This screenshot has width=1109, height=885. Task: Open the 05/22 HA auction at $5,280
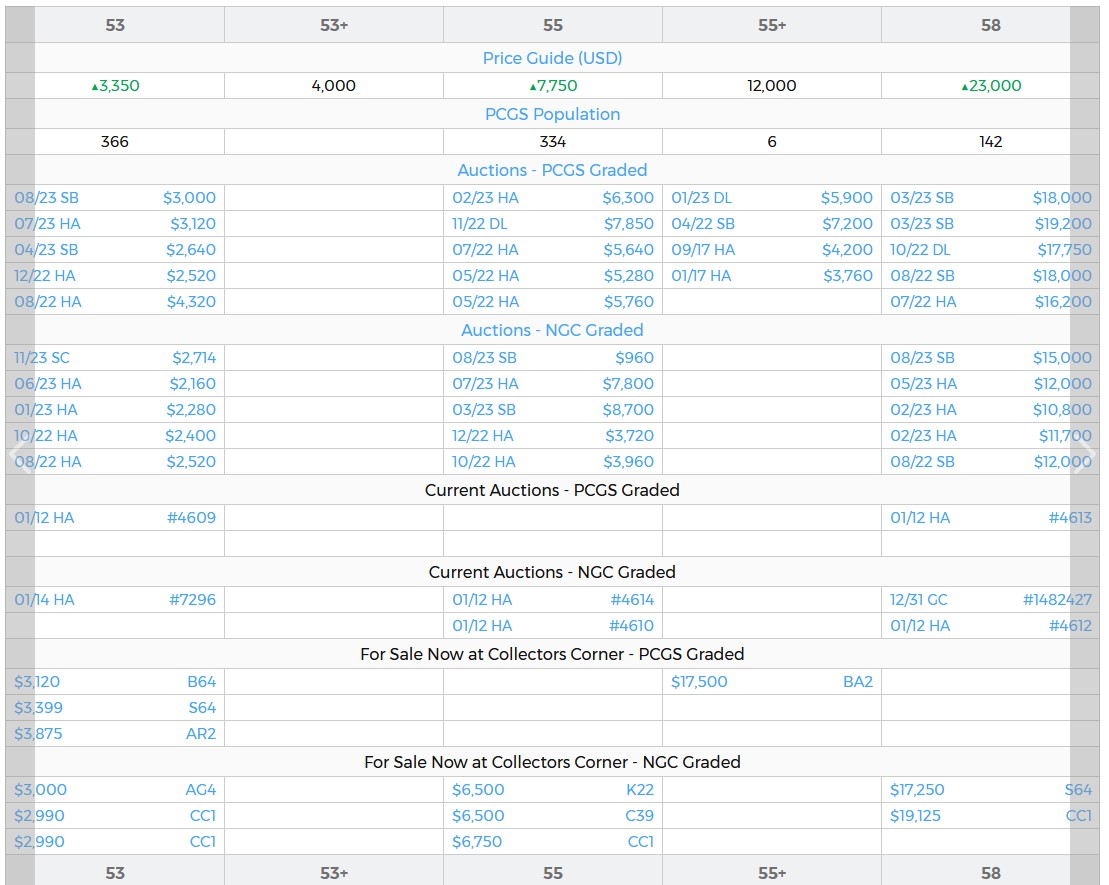coord(553,275)
